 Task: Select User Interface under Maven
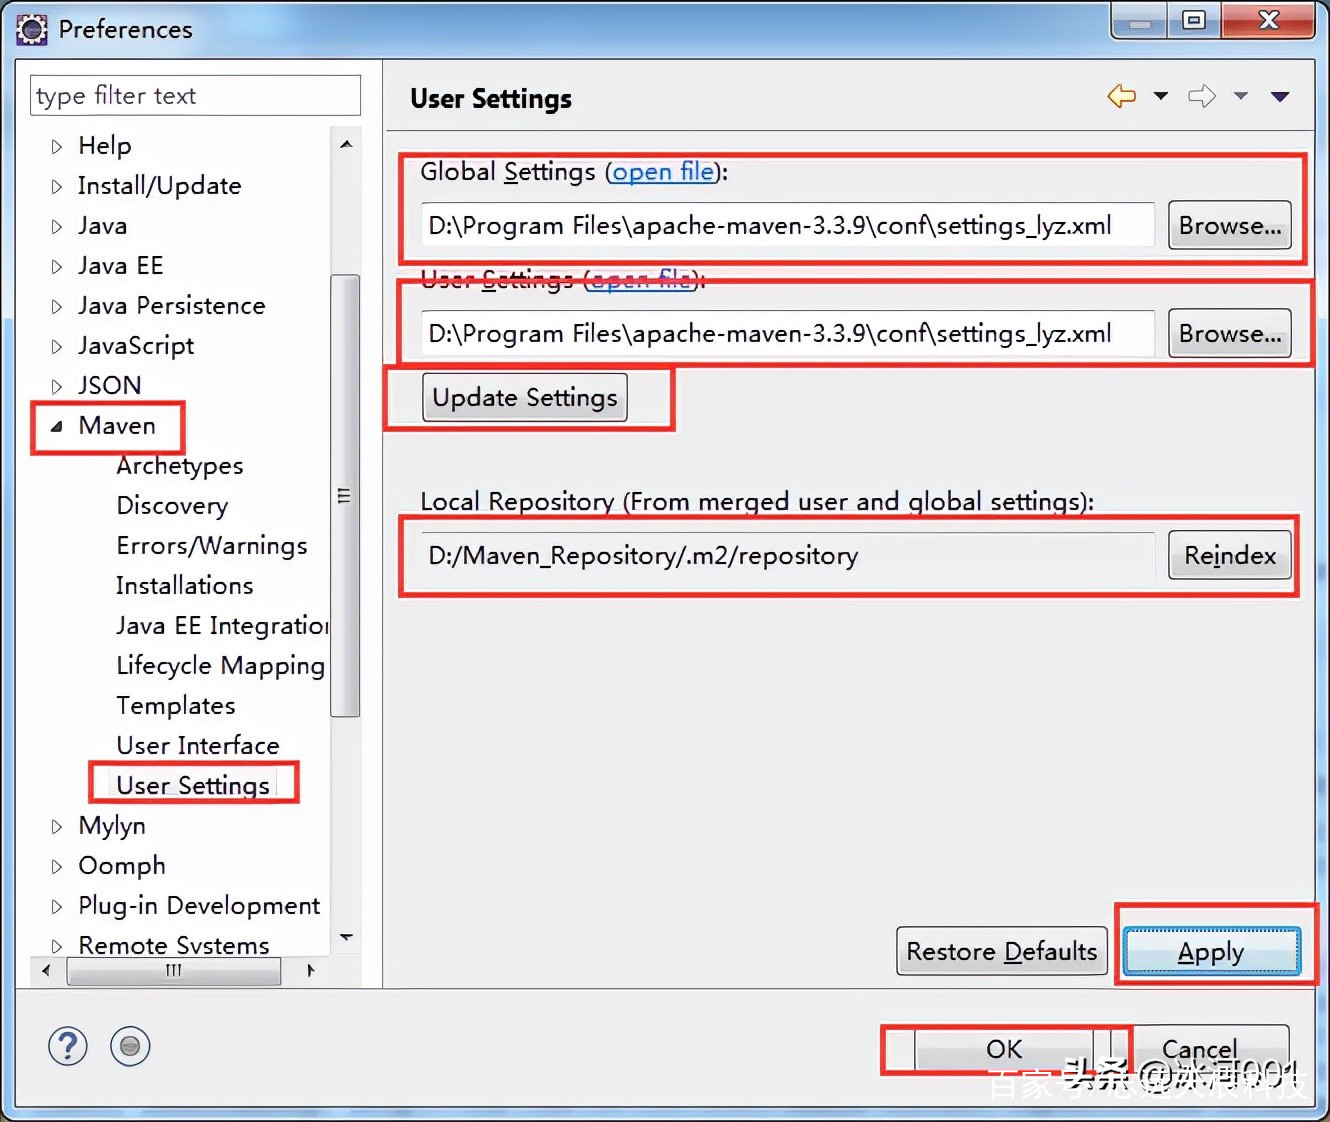[x=198, y=746]
